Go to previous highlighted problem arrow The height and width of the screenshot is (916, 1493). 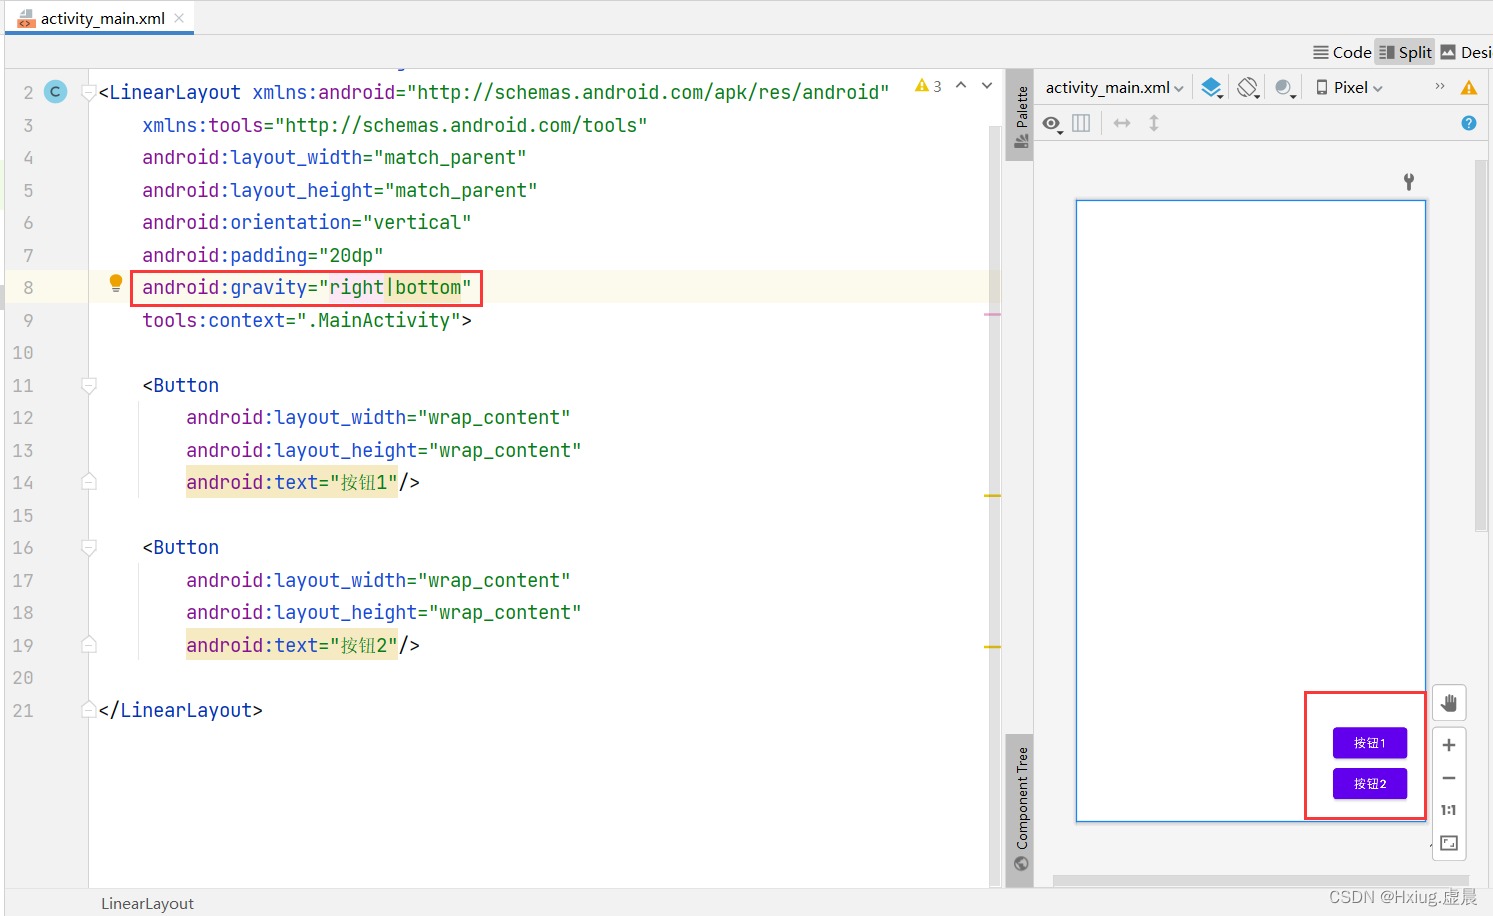tap(961, 86)
